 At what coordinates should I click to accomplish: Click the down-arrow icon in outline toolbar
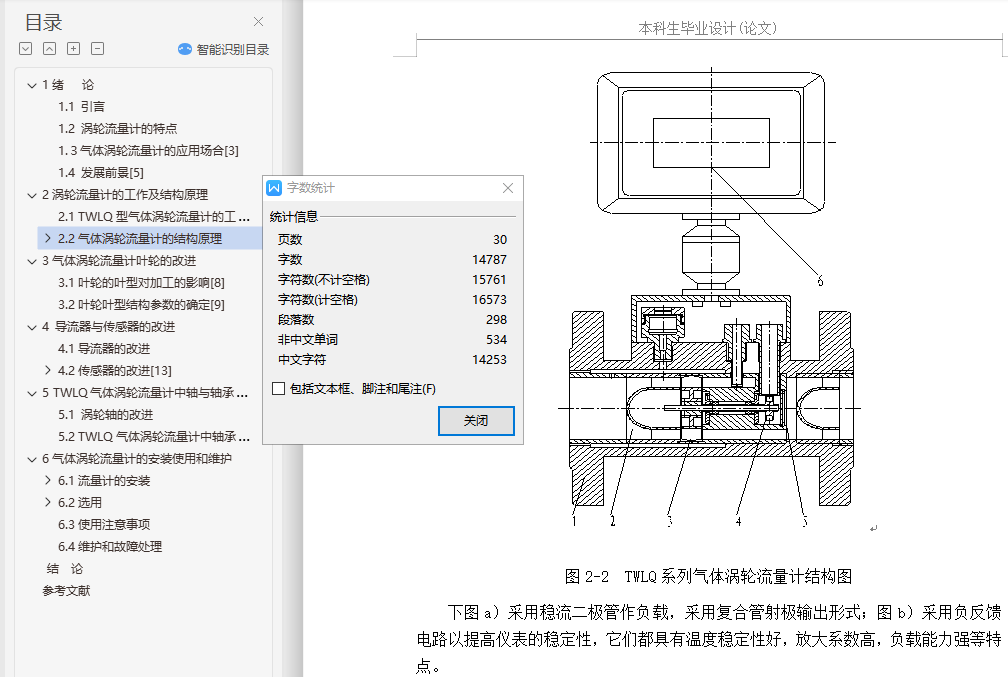(x=26, y=49)
